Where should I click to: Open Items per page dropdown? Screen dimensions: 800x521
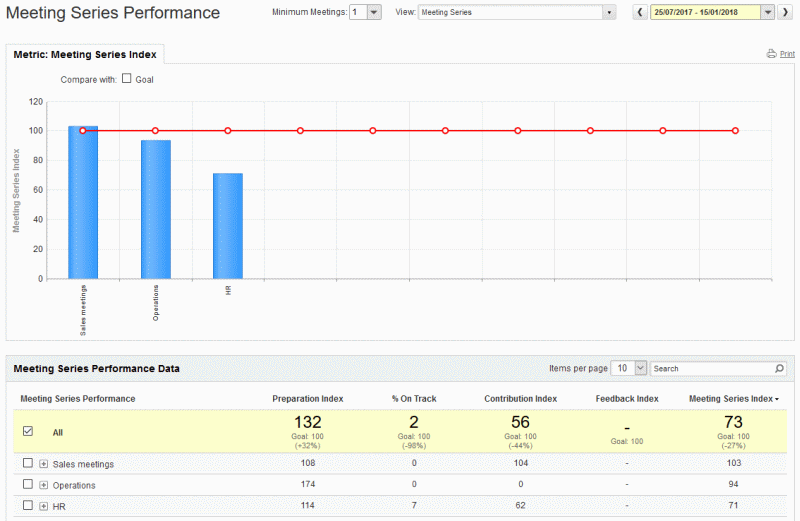641,368
